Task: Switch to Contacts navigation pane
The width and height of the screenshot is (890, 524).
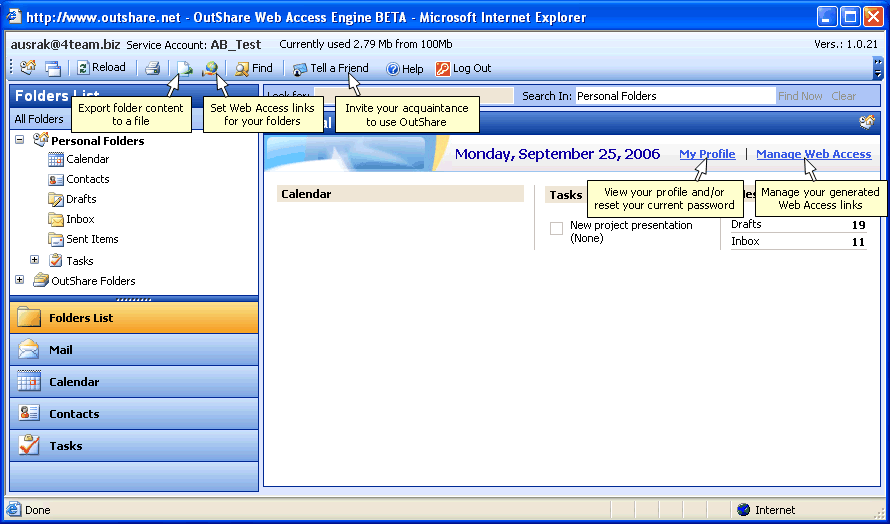Action: click(134, 413)
